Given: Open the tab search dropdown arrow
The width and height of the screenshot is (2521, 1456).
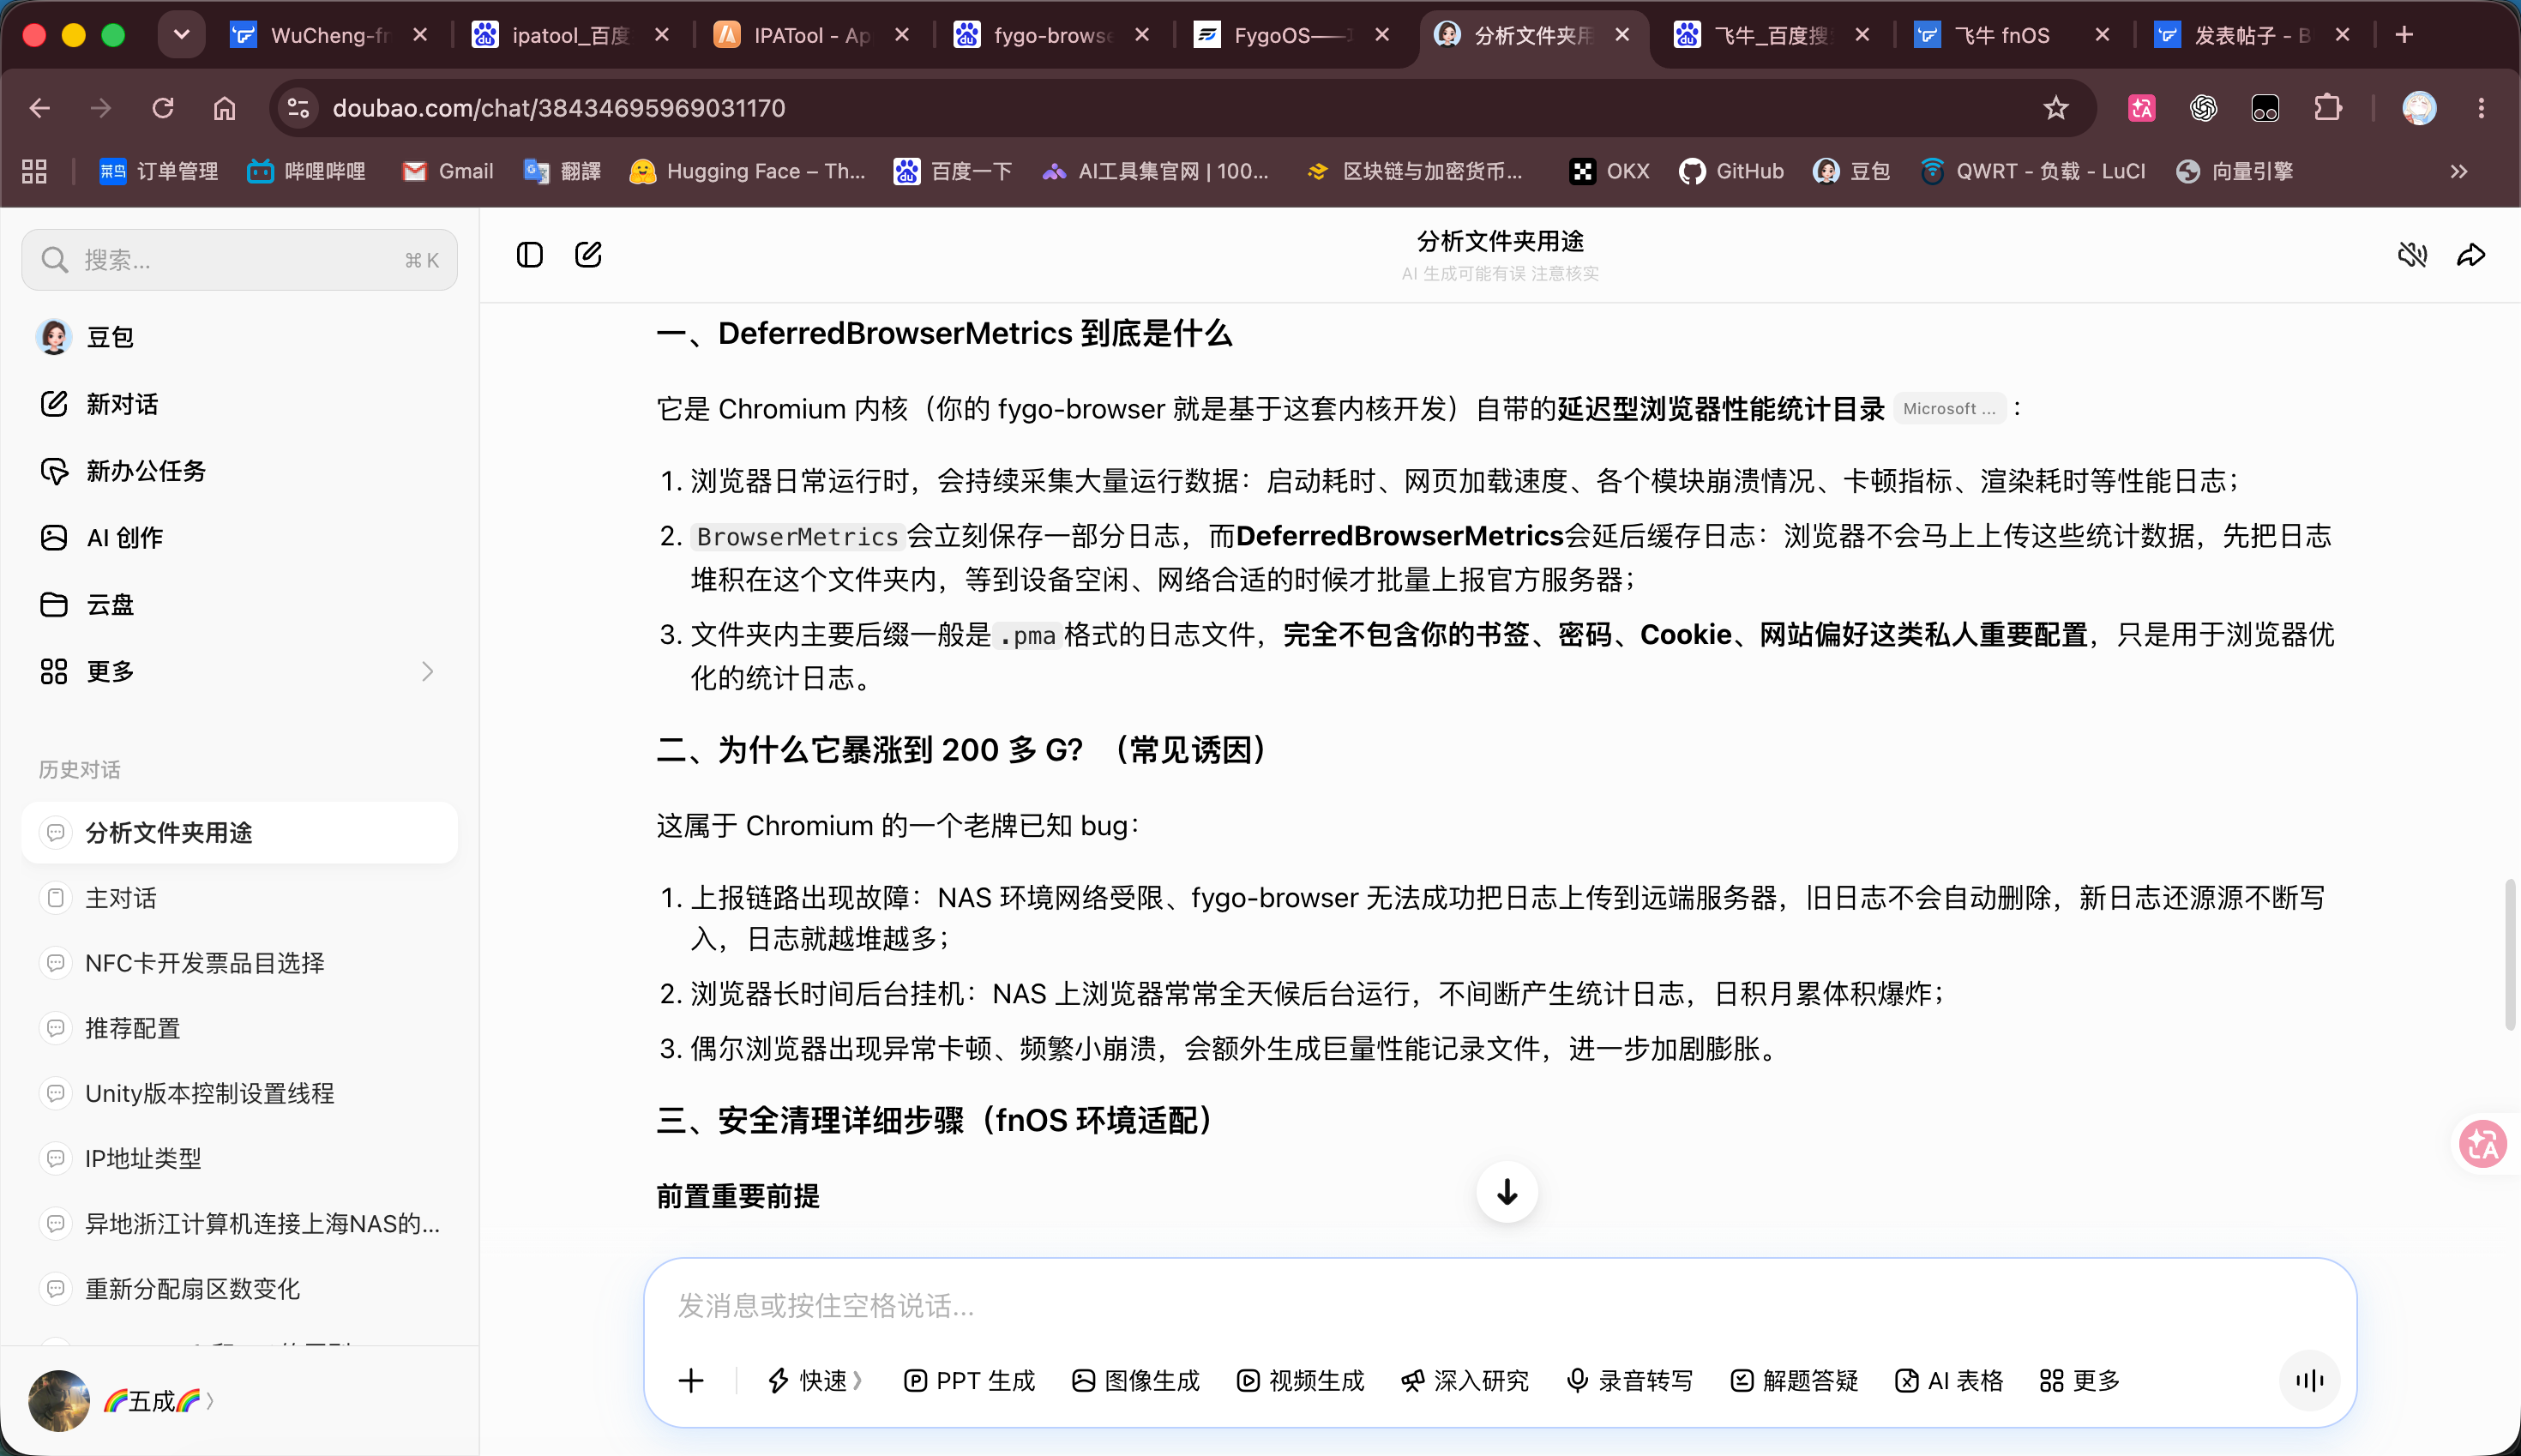Looking at the screenshot, I should click(181, 35).
